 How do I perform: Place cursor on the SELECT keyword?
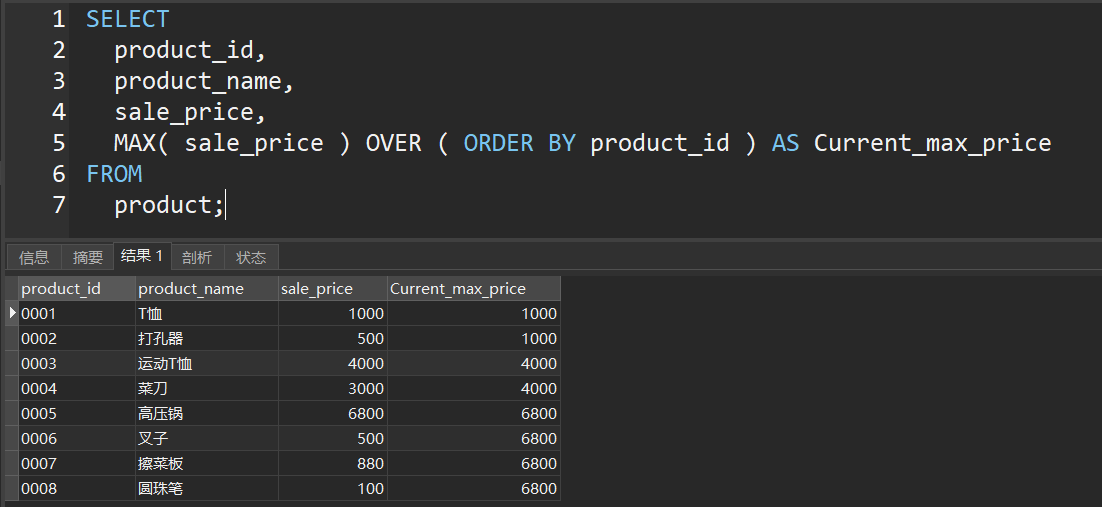pos(128,19)
